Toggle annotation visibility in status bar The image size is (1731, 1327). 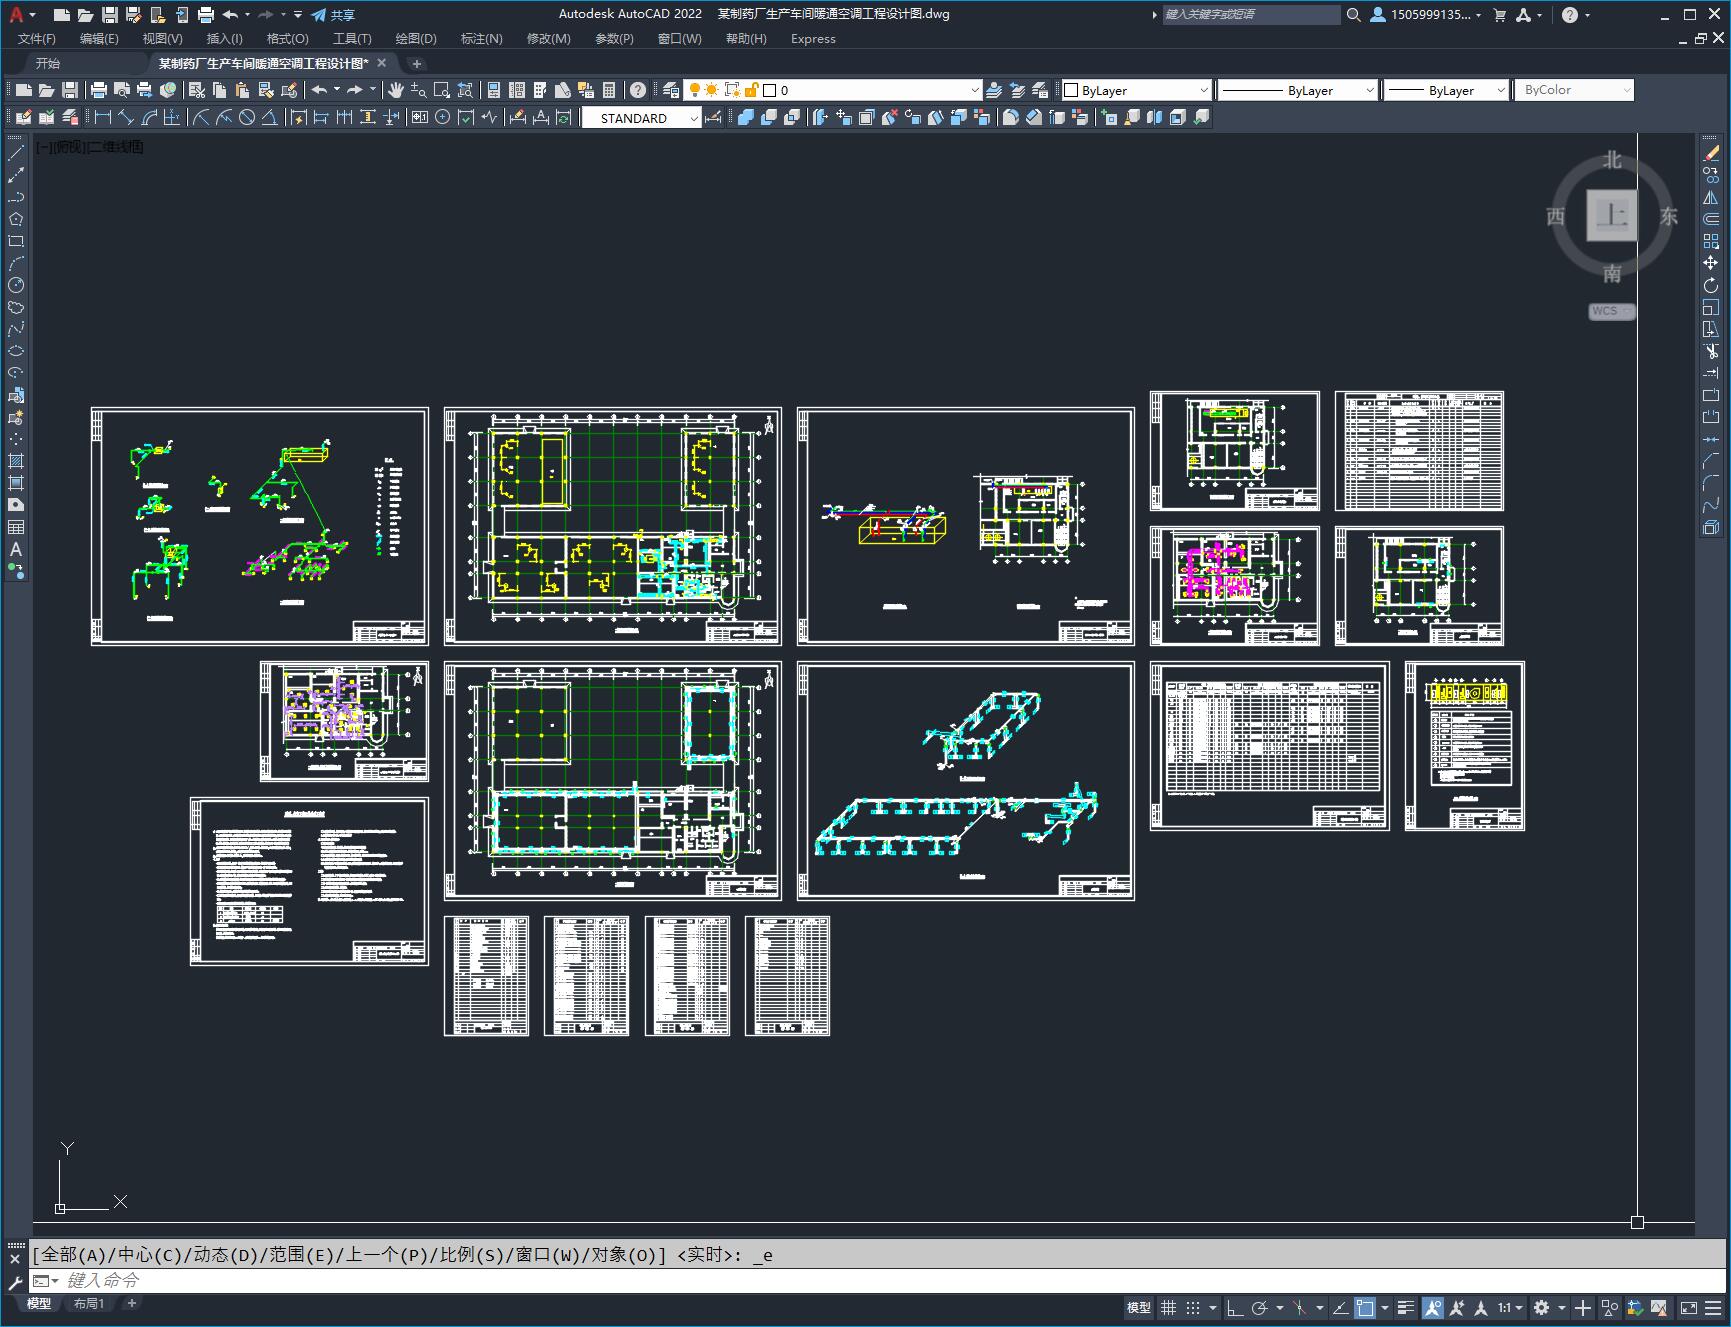(x=1433, y=1307)
